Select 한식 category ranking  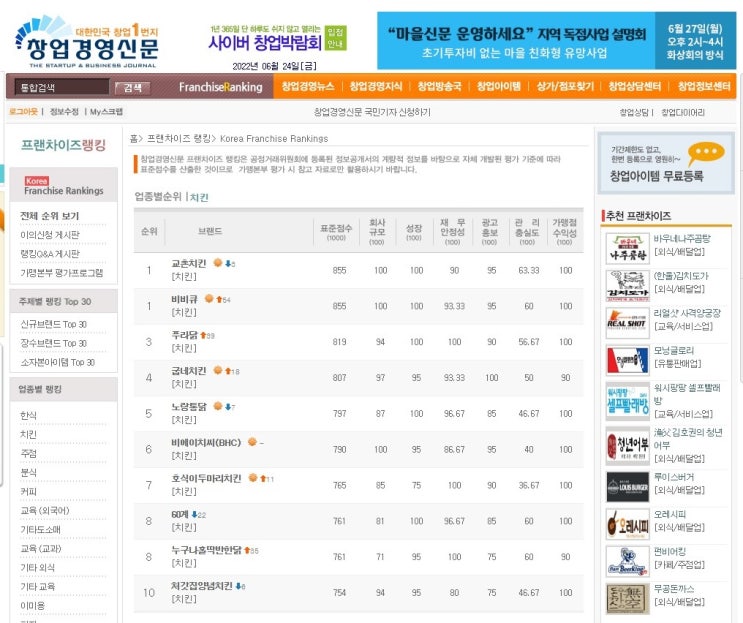point(28,415)
